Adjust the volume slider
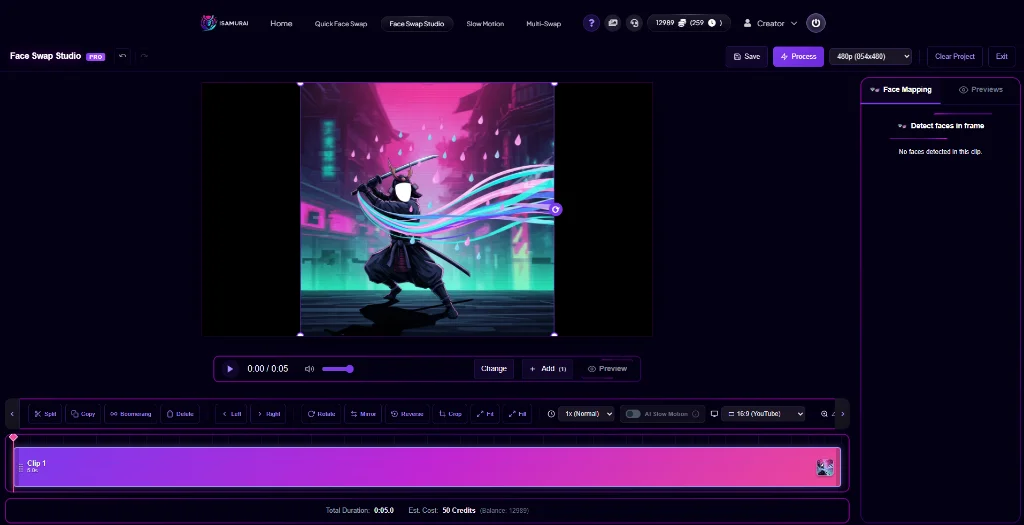The height and width of the screenshot is (525, 1024). (338, 369)
